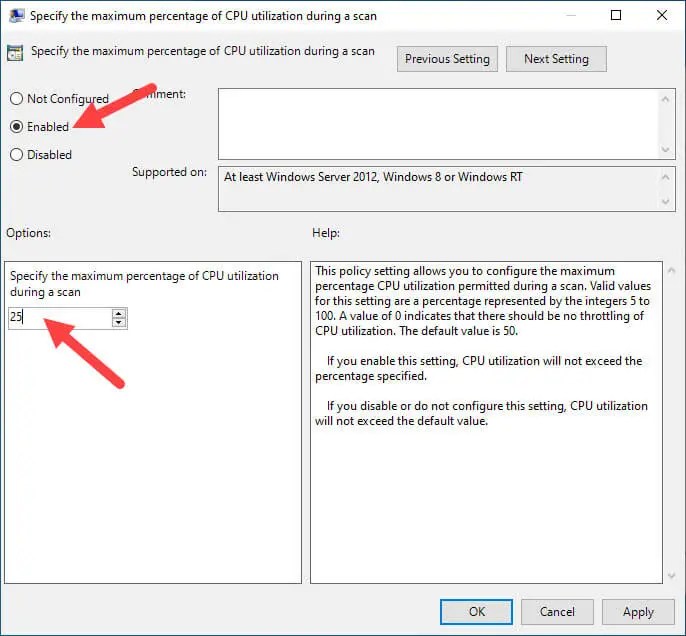The height and width of the screenshot is (636, 686).
Task: Click help paragraph 'If you disable or do not configure'
Action: [x=481, y=413]
